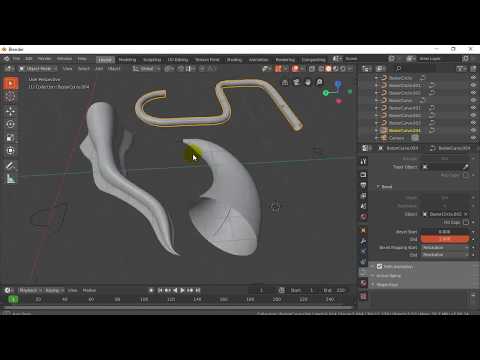This screenshot has width=480, height=360.
Task: Click the Bevel End value slider
Action: click(x=444, y=239)
